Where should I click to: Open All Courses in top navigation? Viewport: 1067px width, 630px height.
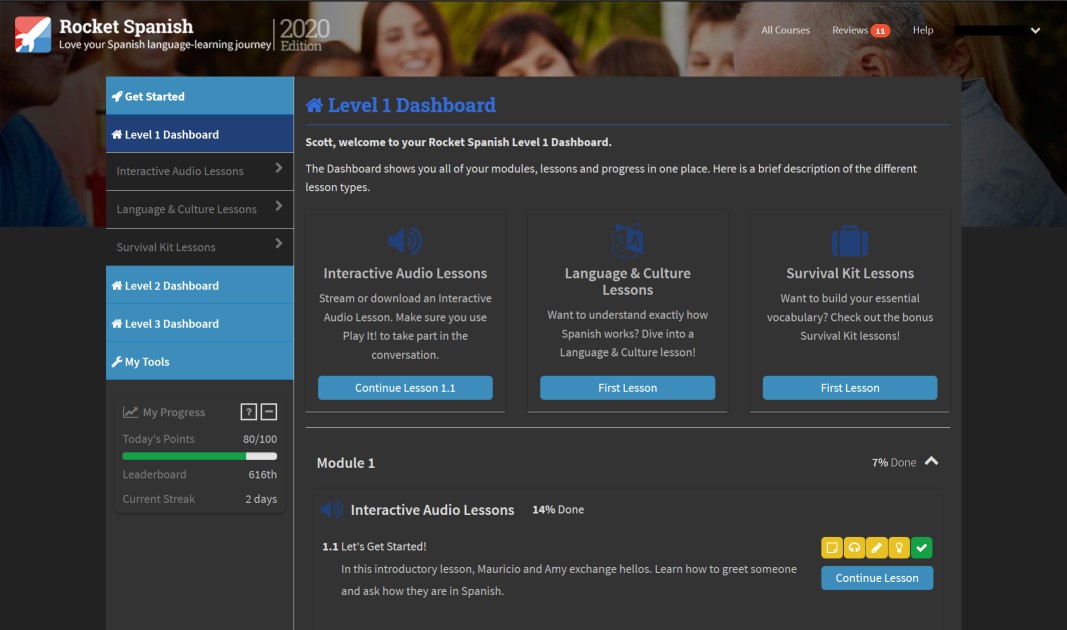coord(785,30)
